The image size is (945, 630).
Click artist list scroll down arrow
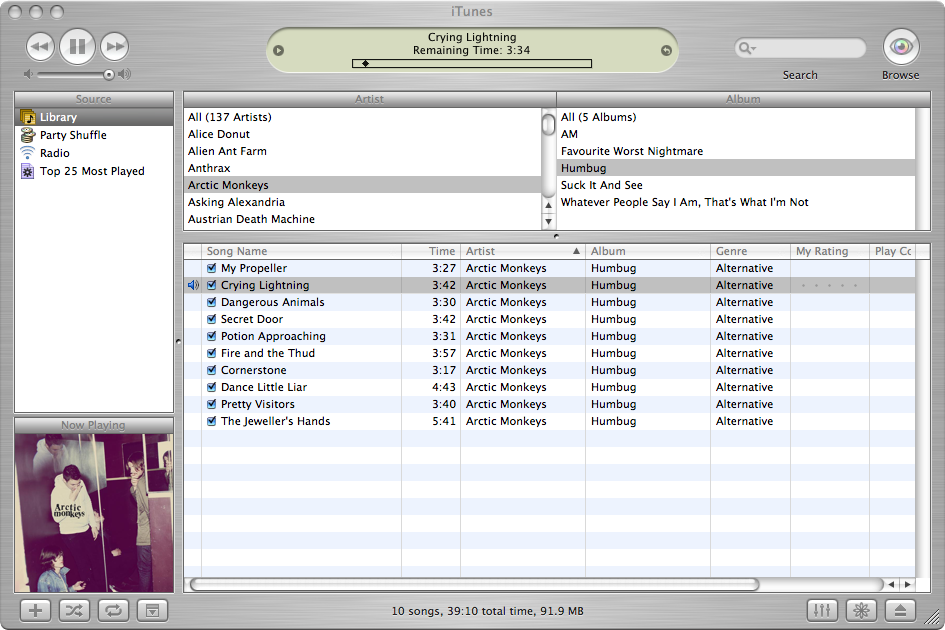click(548, 221)
